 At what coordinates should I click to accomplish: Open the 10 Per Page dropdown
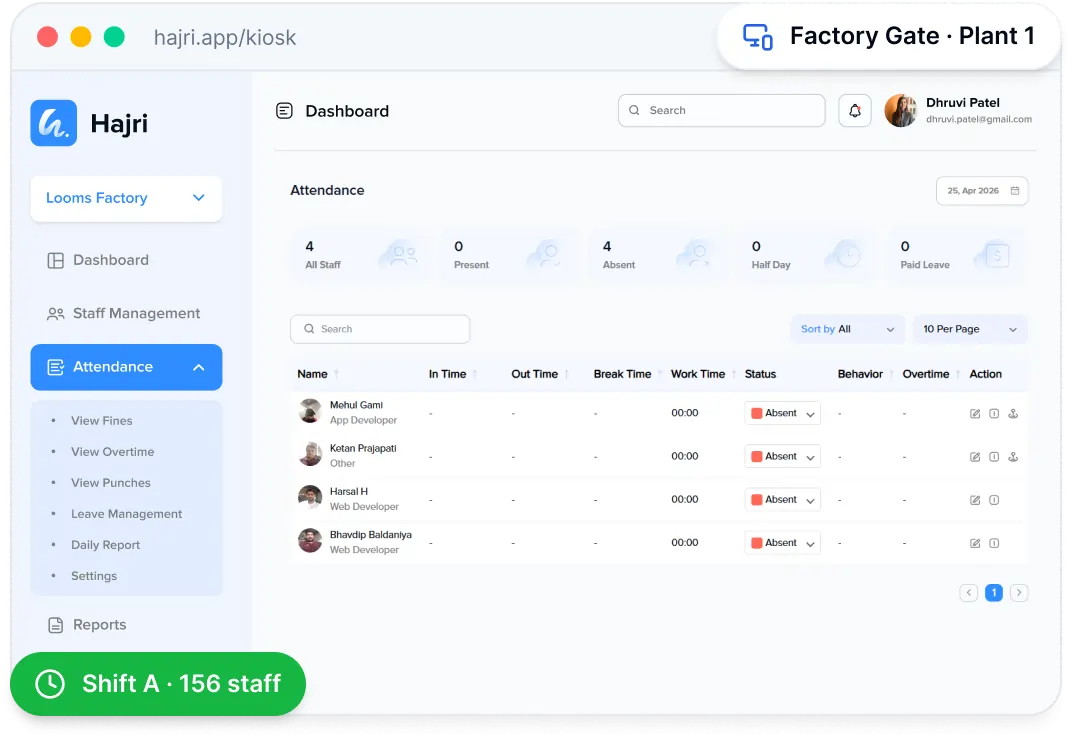point(970,329)
